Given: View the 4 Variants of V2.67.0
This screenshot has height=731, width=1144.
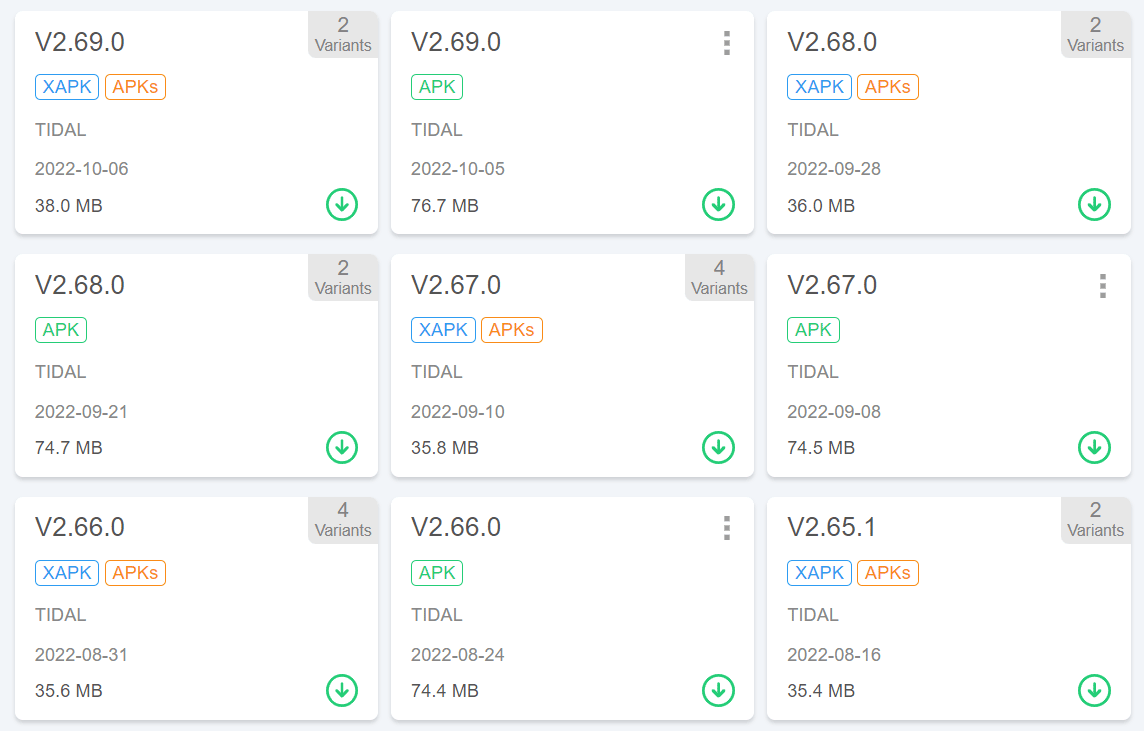Looking at the screenshot, I should [x=719, y=278].
